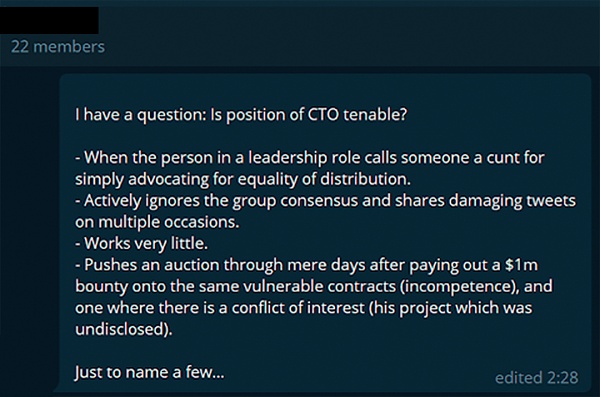Click line starting "- Pushes an auction"

[x=307, y=265]
